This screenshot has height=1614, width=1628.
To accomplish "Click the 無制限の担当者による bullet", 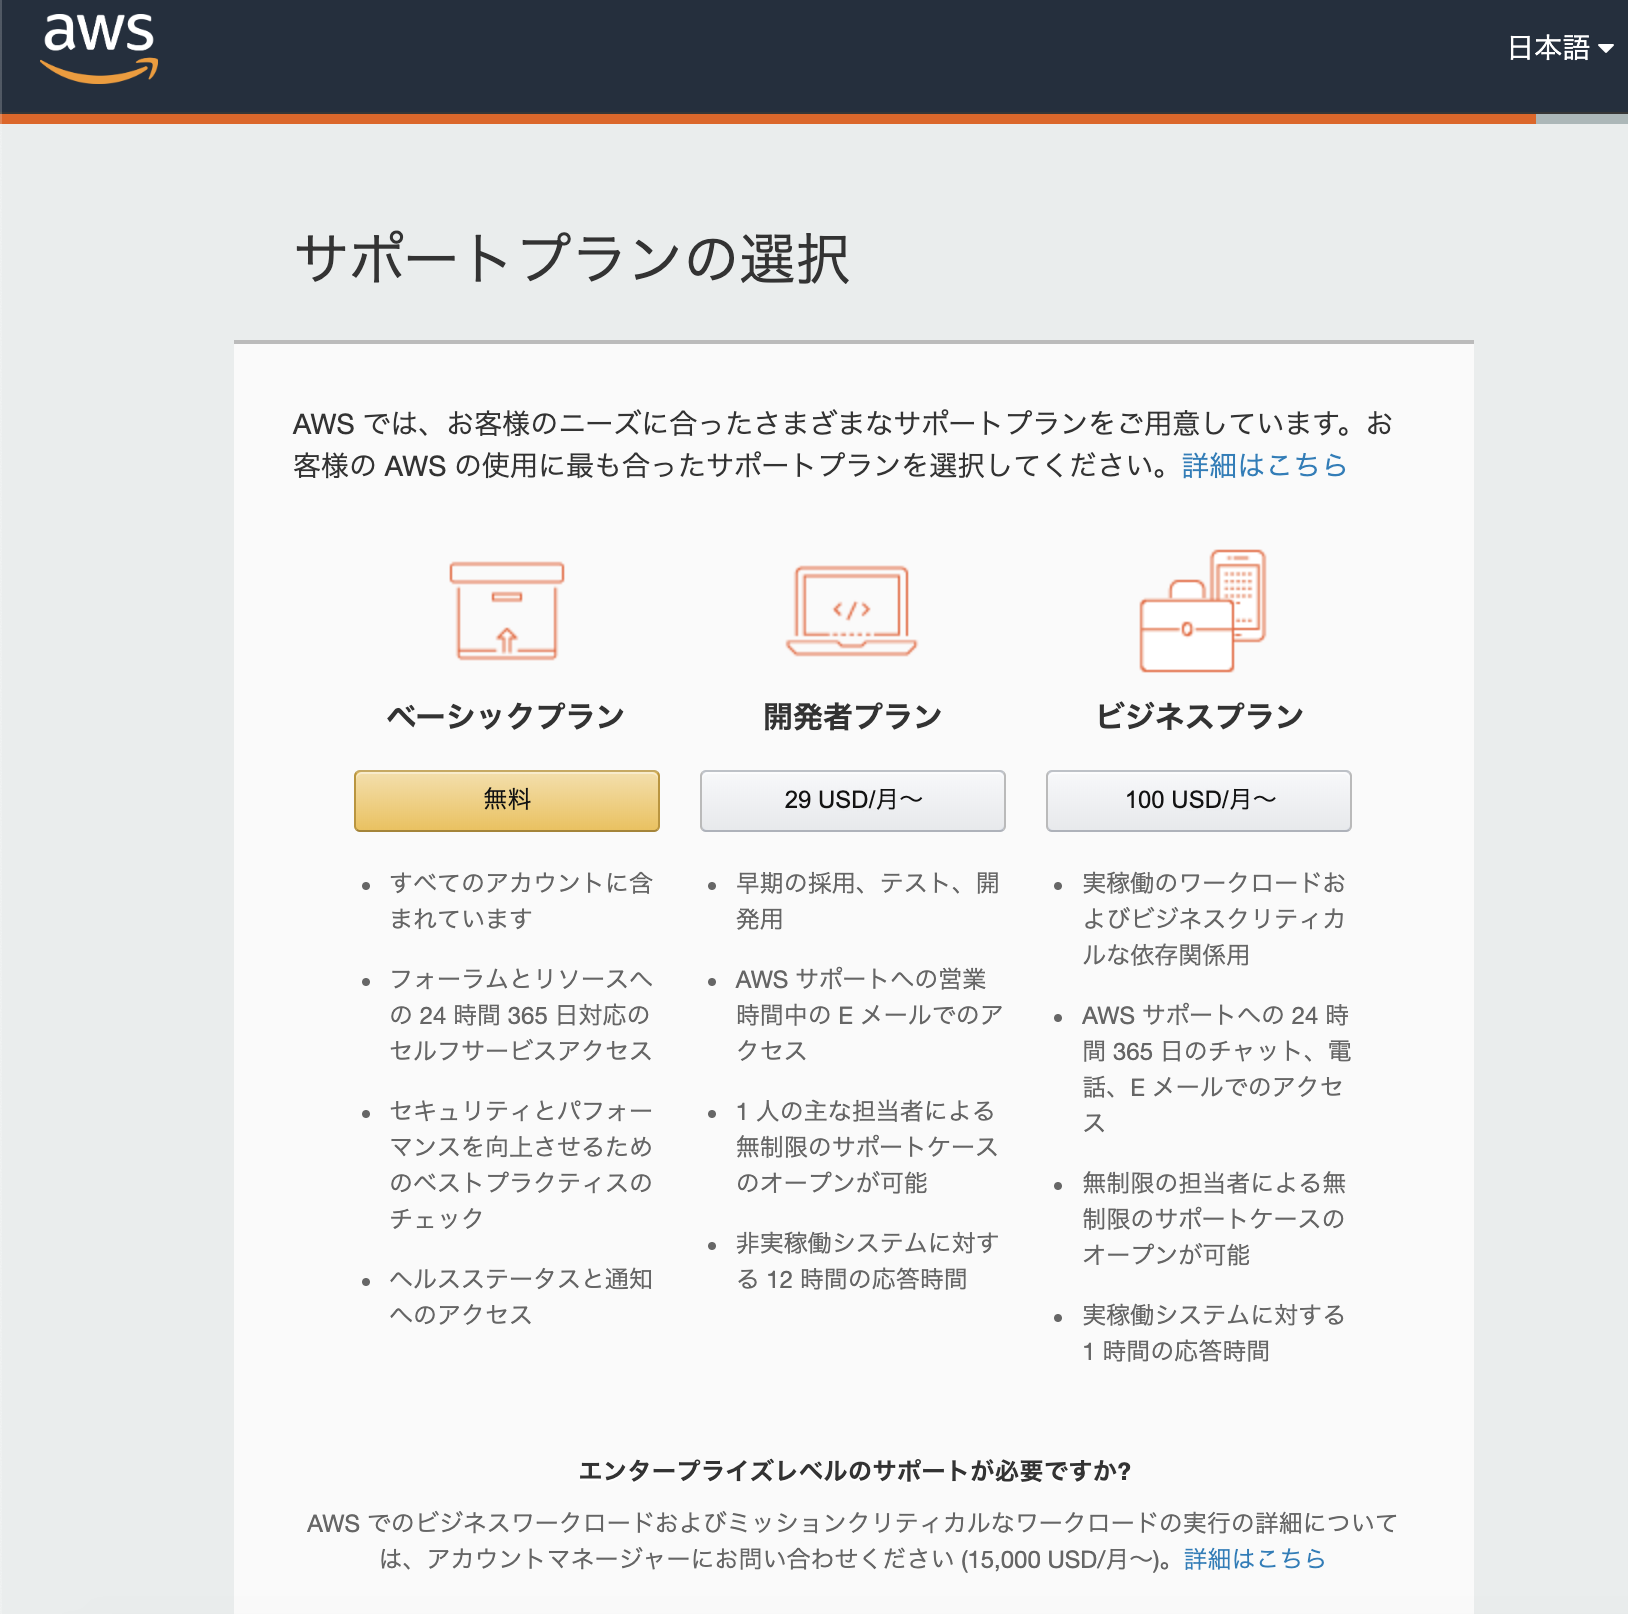I will pos(1214,1219).
